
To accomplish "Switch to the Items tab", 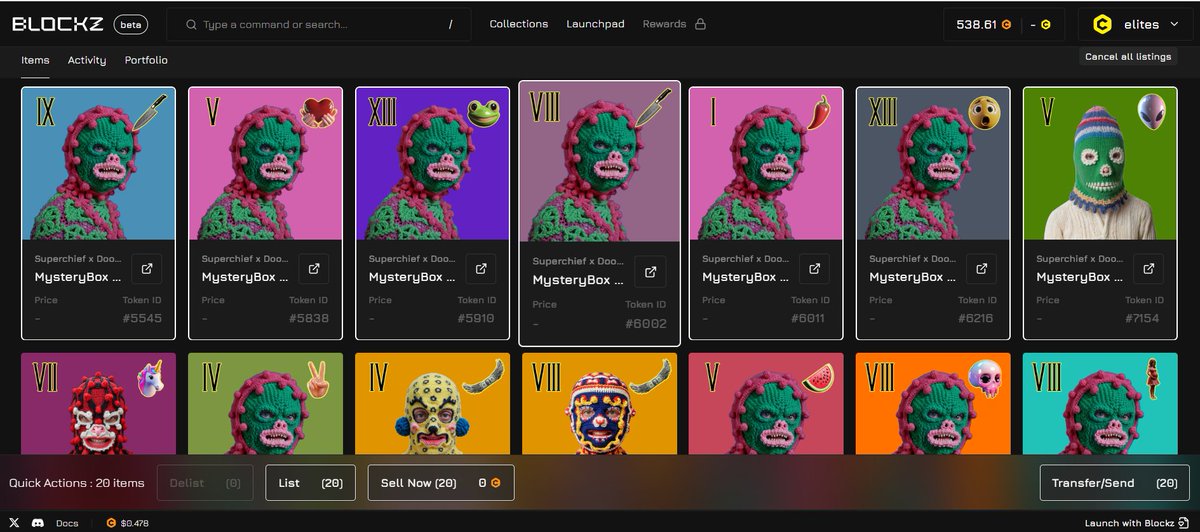I will tap(35, 60).
